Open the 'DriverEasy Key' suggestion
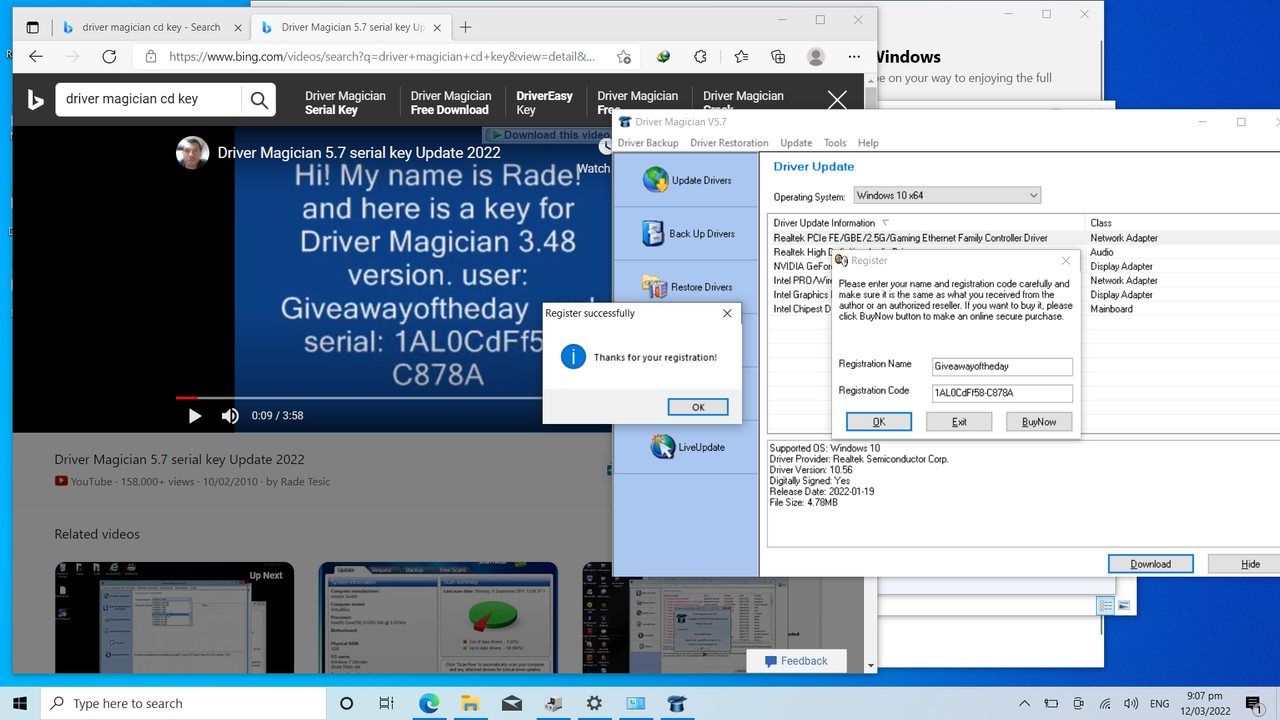The image size is (1280, 720). pos(545,103)
